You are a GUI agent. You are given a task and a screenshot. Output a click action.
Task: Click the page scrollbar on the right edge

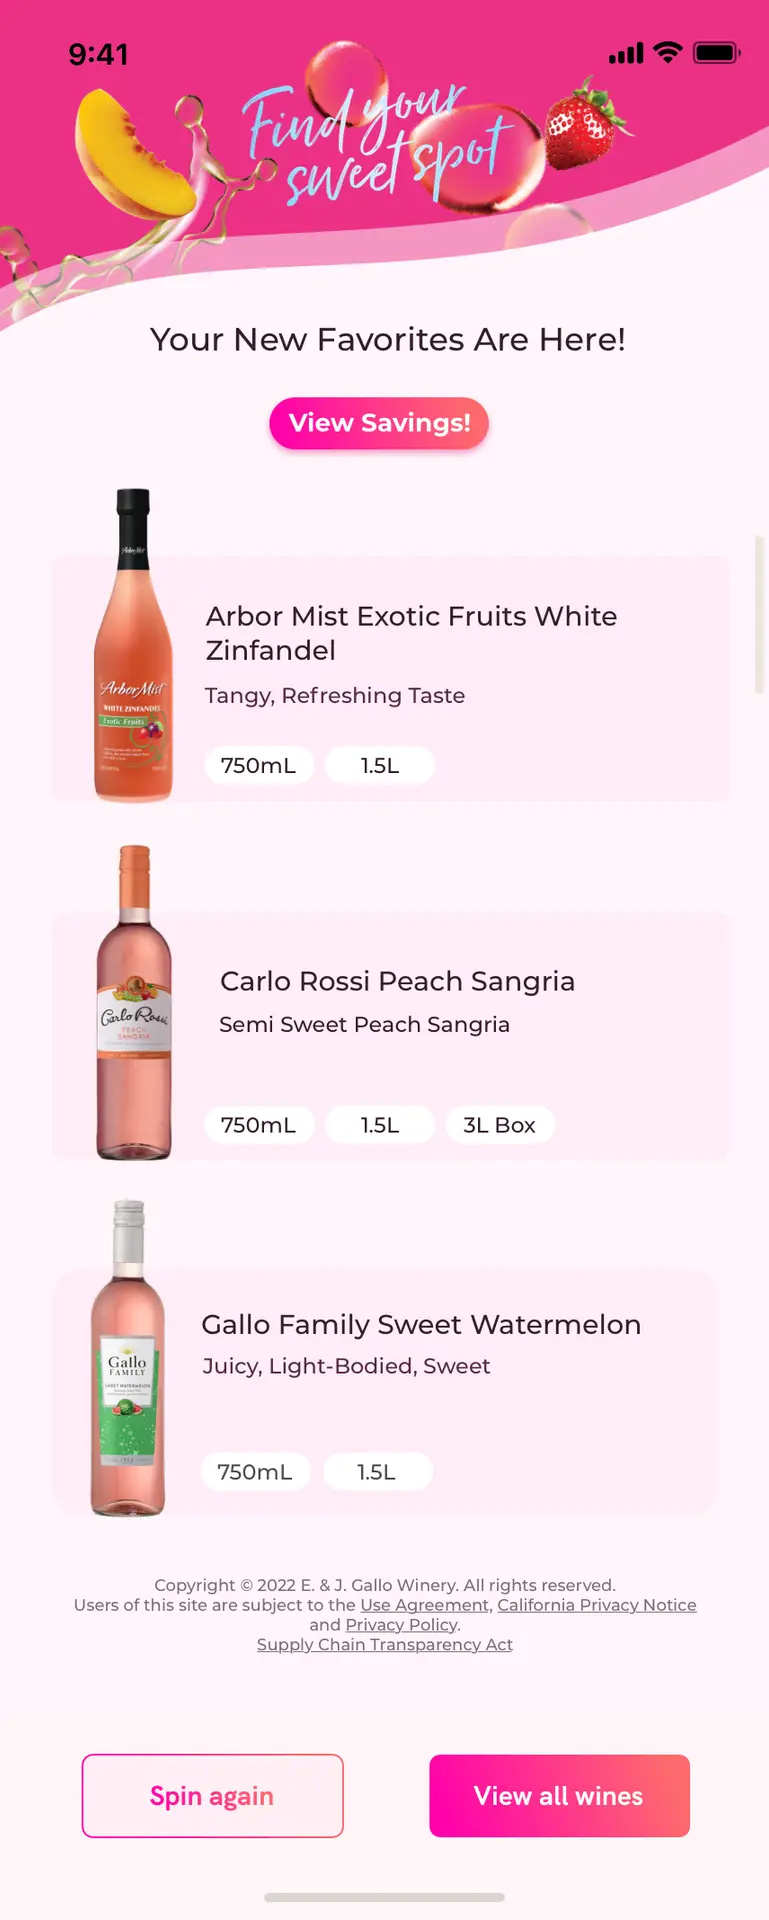point(759,615)
